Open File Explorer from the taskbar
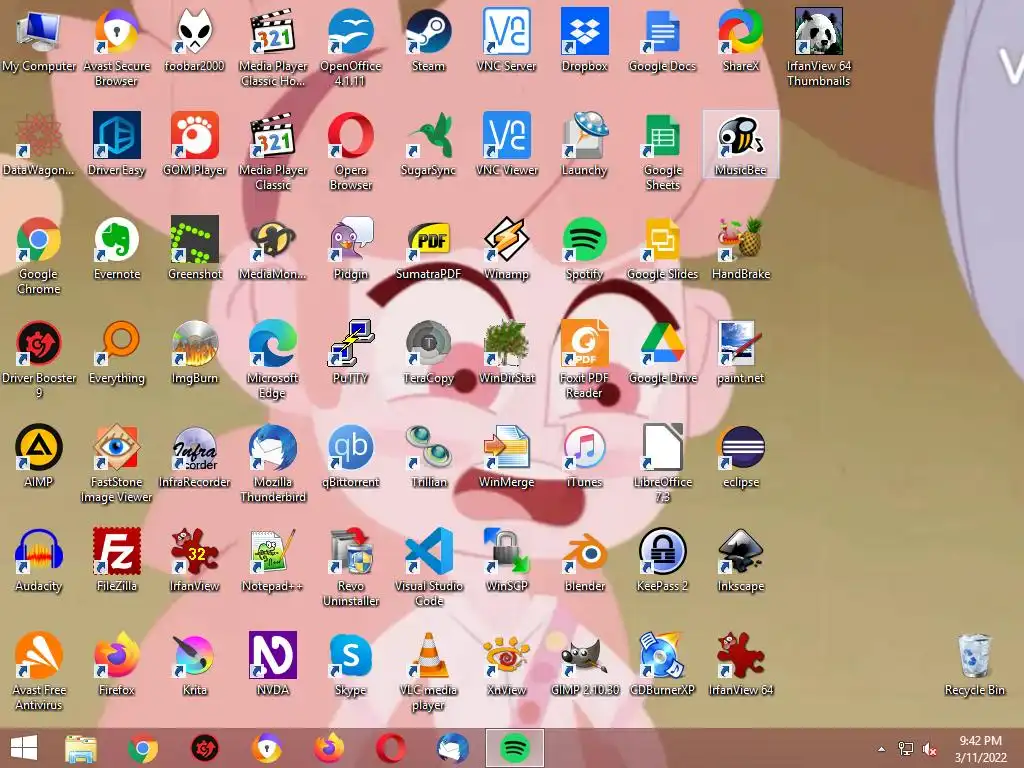The image size is (1024, 768). pyautogui.click(x=81, y=748)
